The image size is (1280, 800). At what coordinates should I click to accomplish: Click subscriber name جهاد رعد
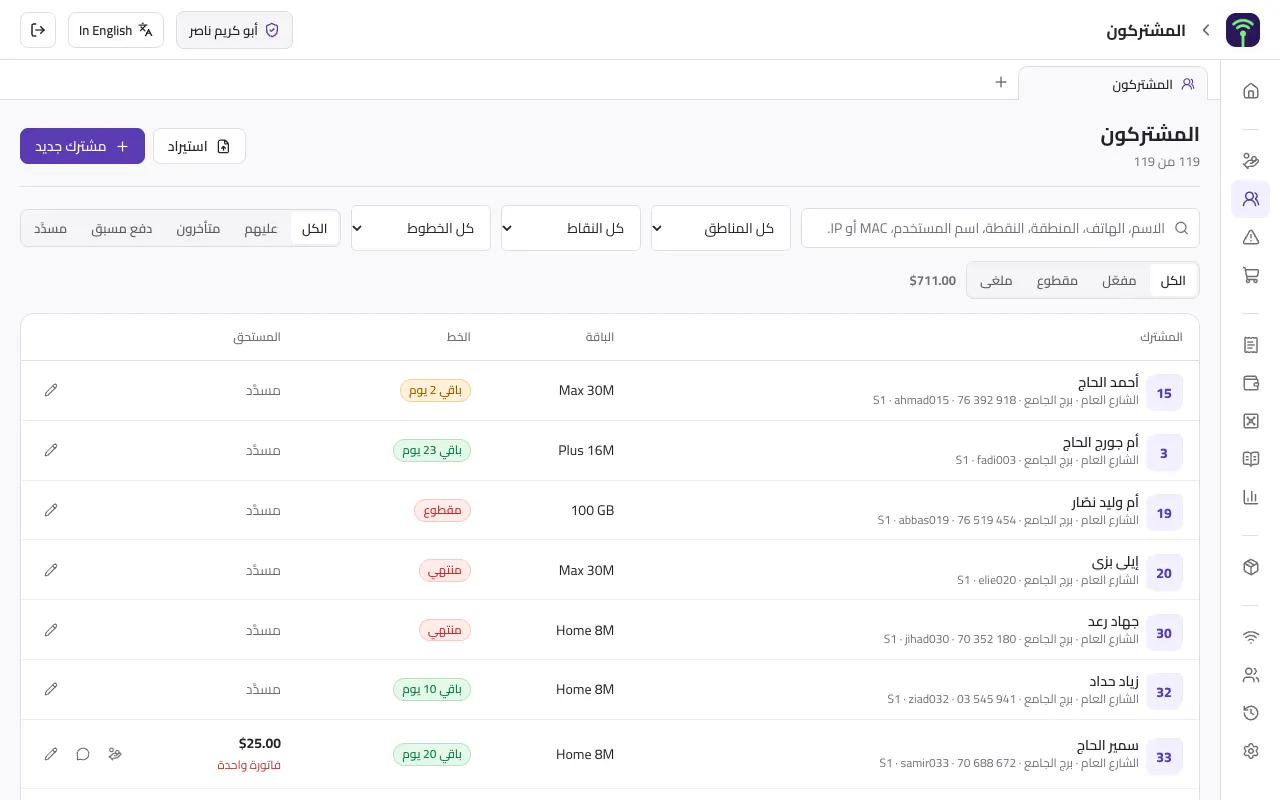pos(1113,622)
